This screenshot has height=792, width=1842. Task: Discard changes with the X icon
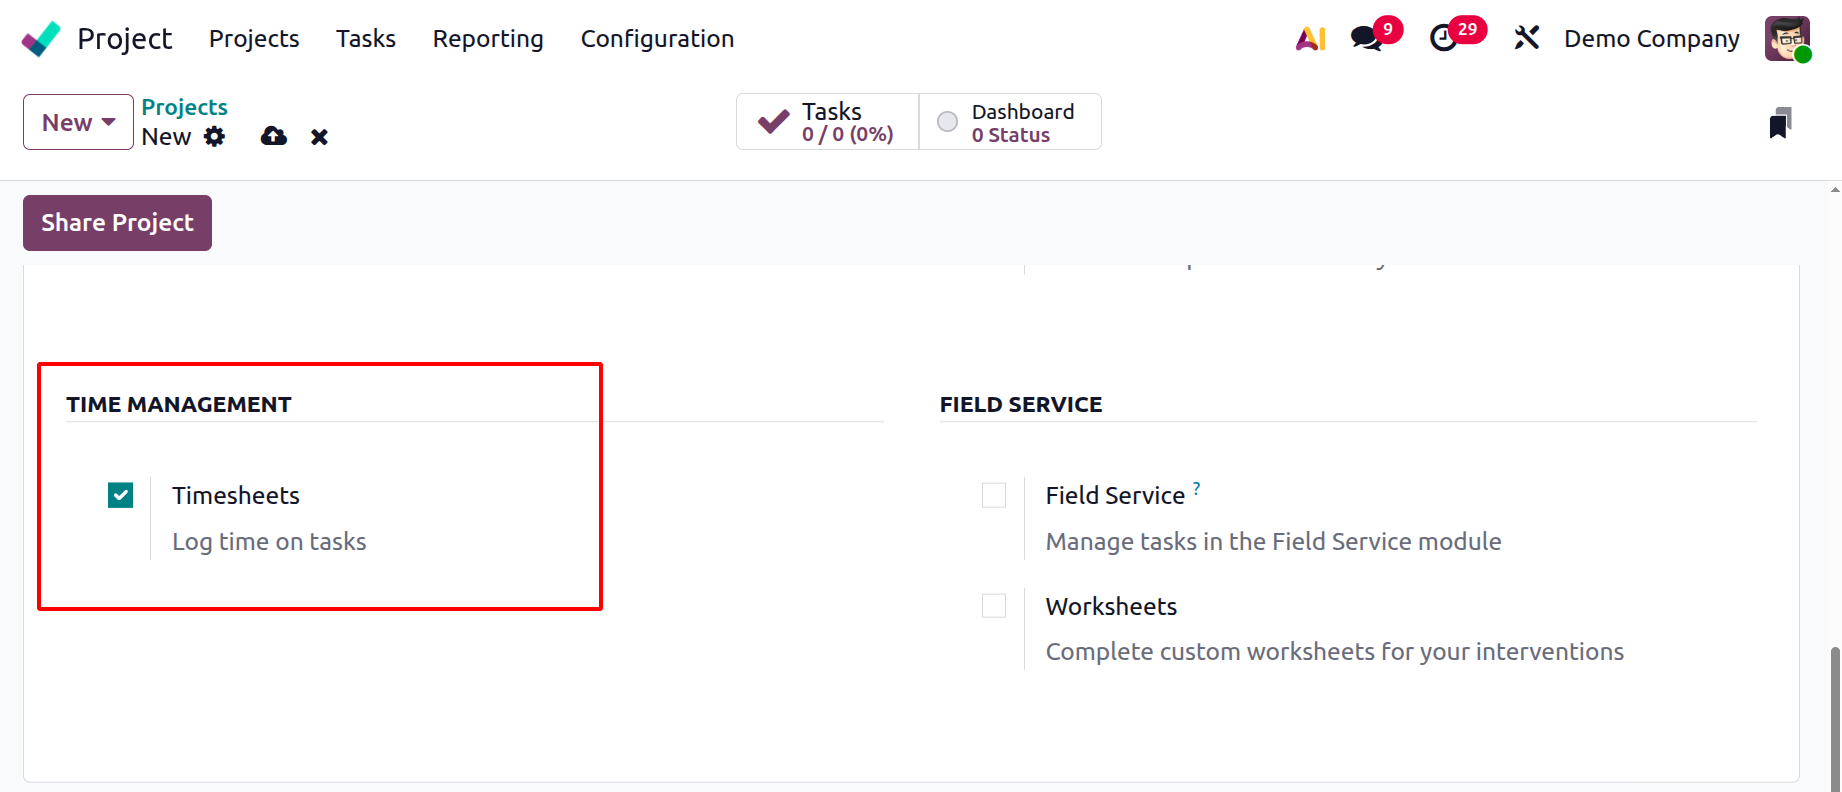click(319, 137)
